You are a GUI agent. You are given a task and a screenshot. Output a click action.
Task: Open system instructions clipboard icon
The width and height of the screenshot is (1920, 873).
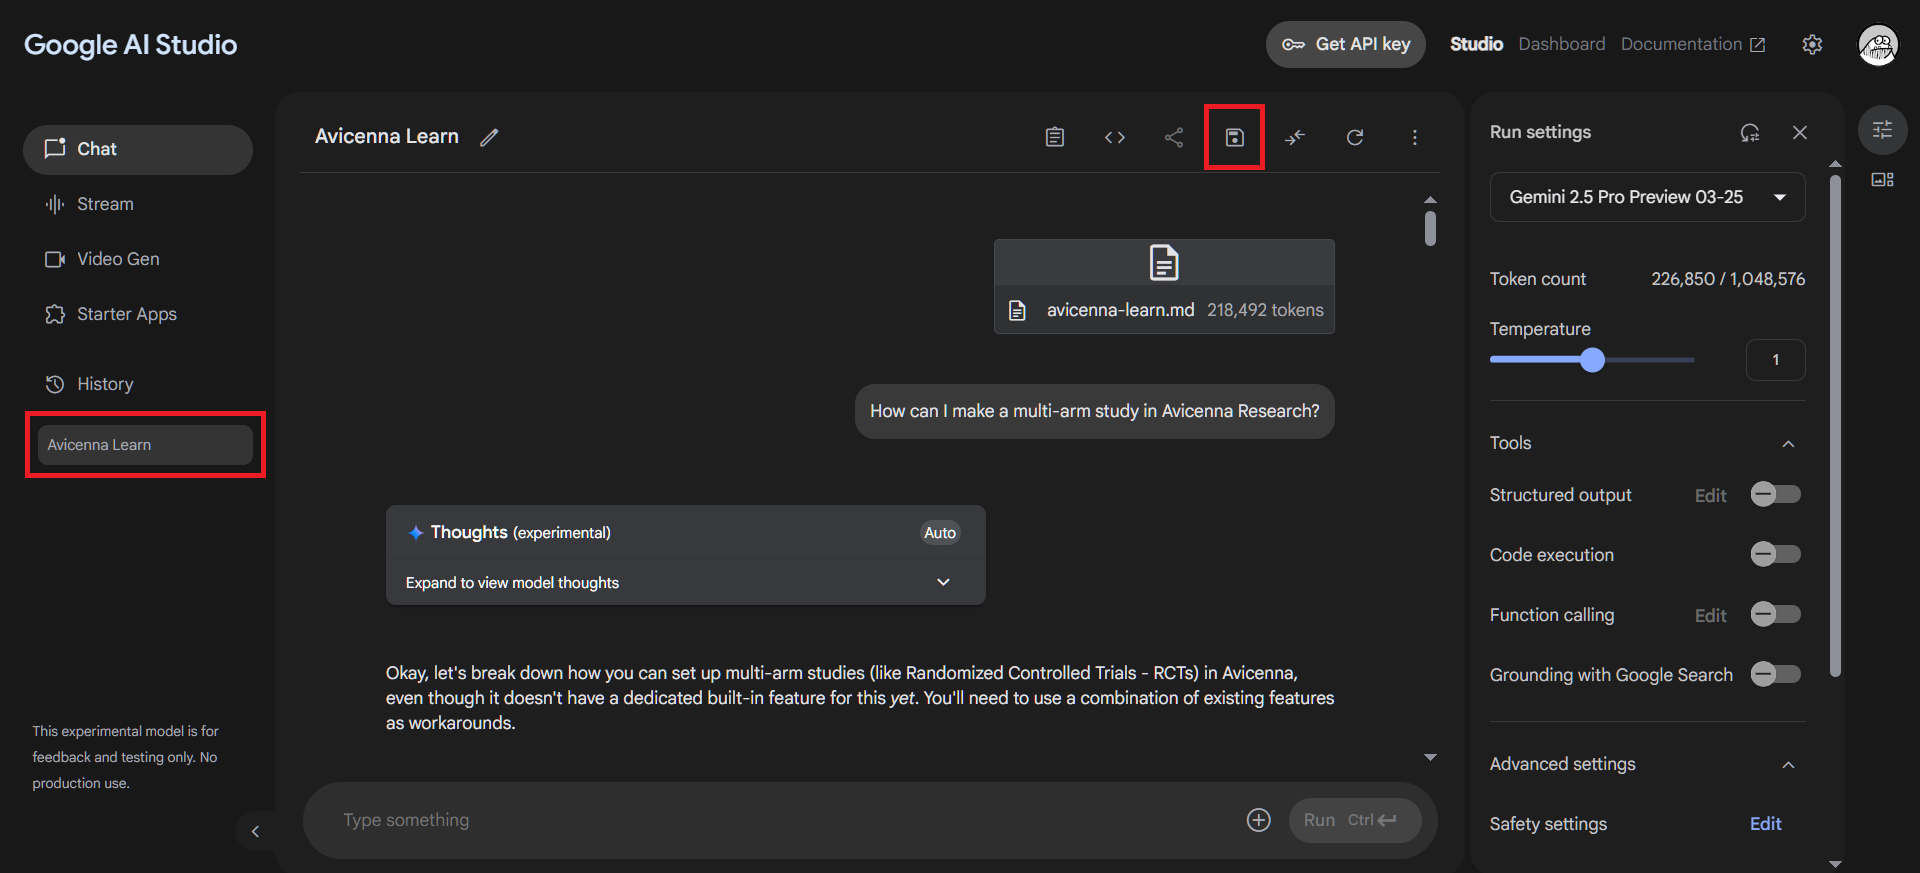[1054, 137]
